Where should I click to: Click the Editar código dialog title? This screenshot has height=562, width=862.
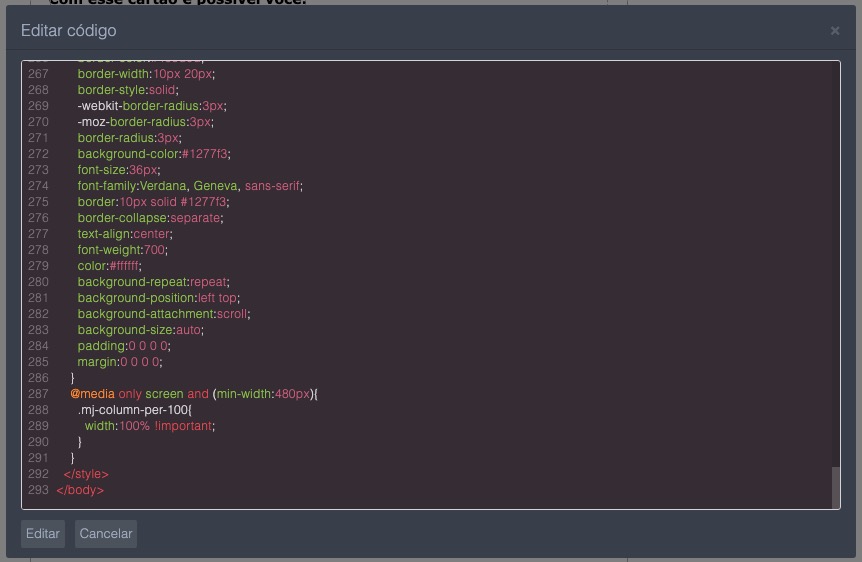[69, 31]
